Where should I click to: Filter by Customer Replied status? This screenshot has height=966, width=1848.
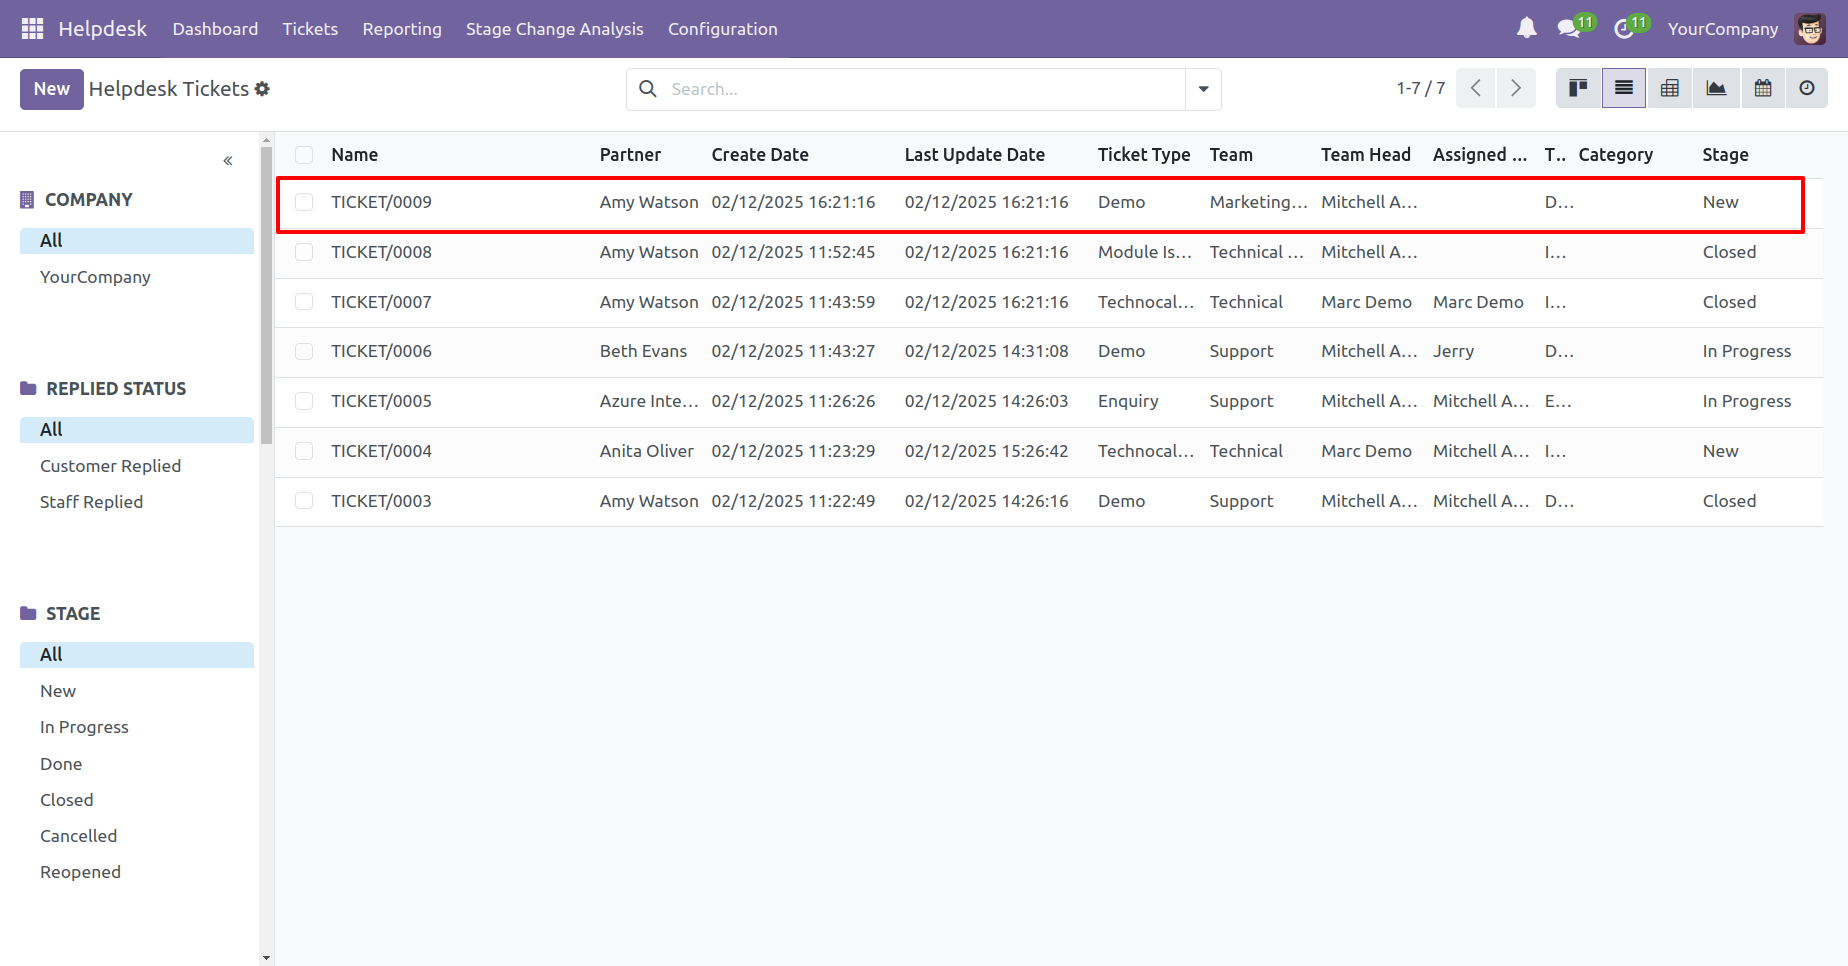(110, 466)
